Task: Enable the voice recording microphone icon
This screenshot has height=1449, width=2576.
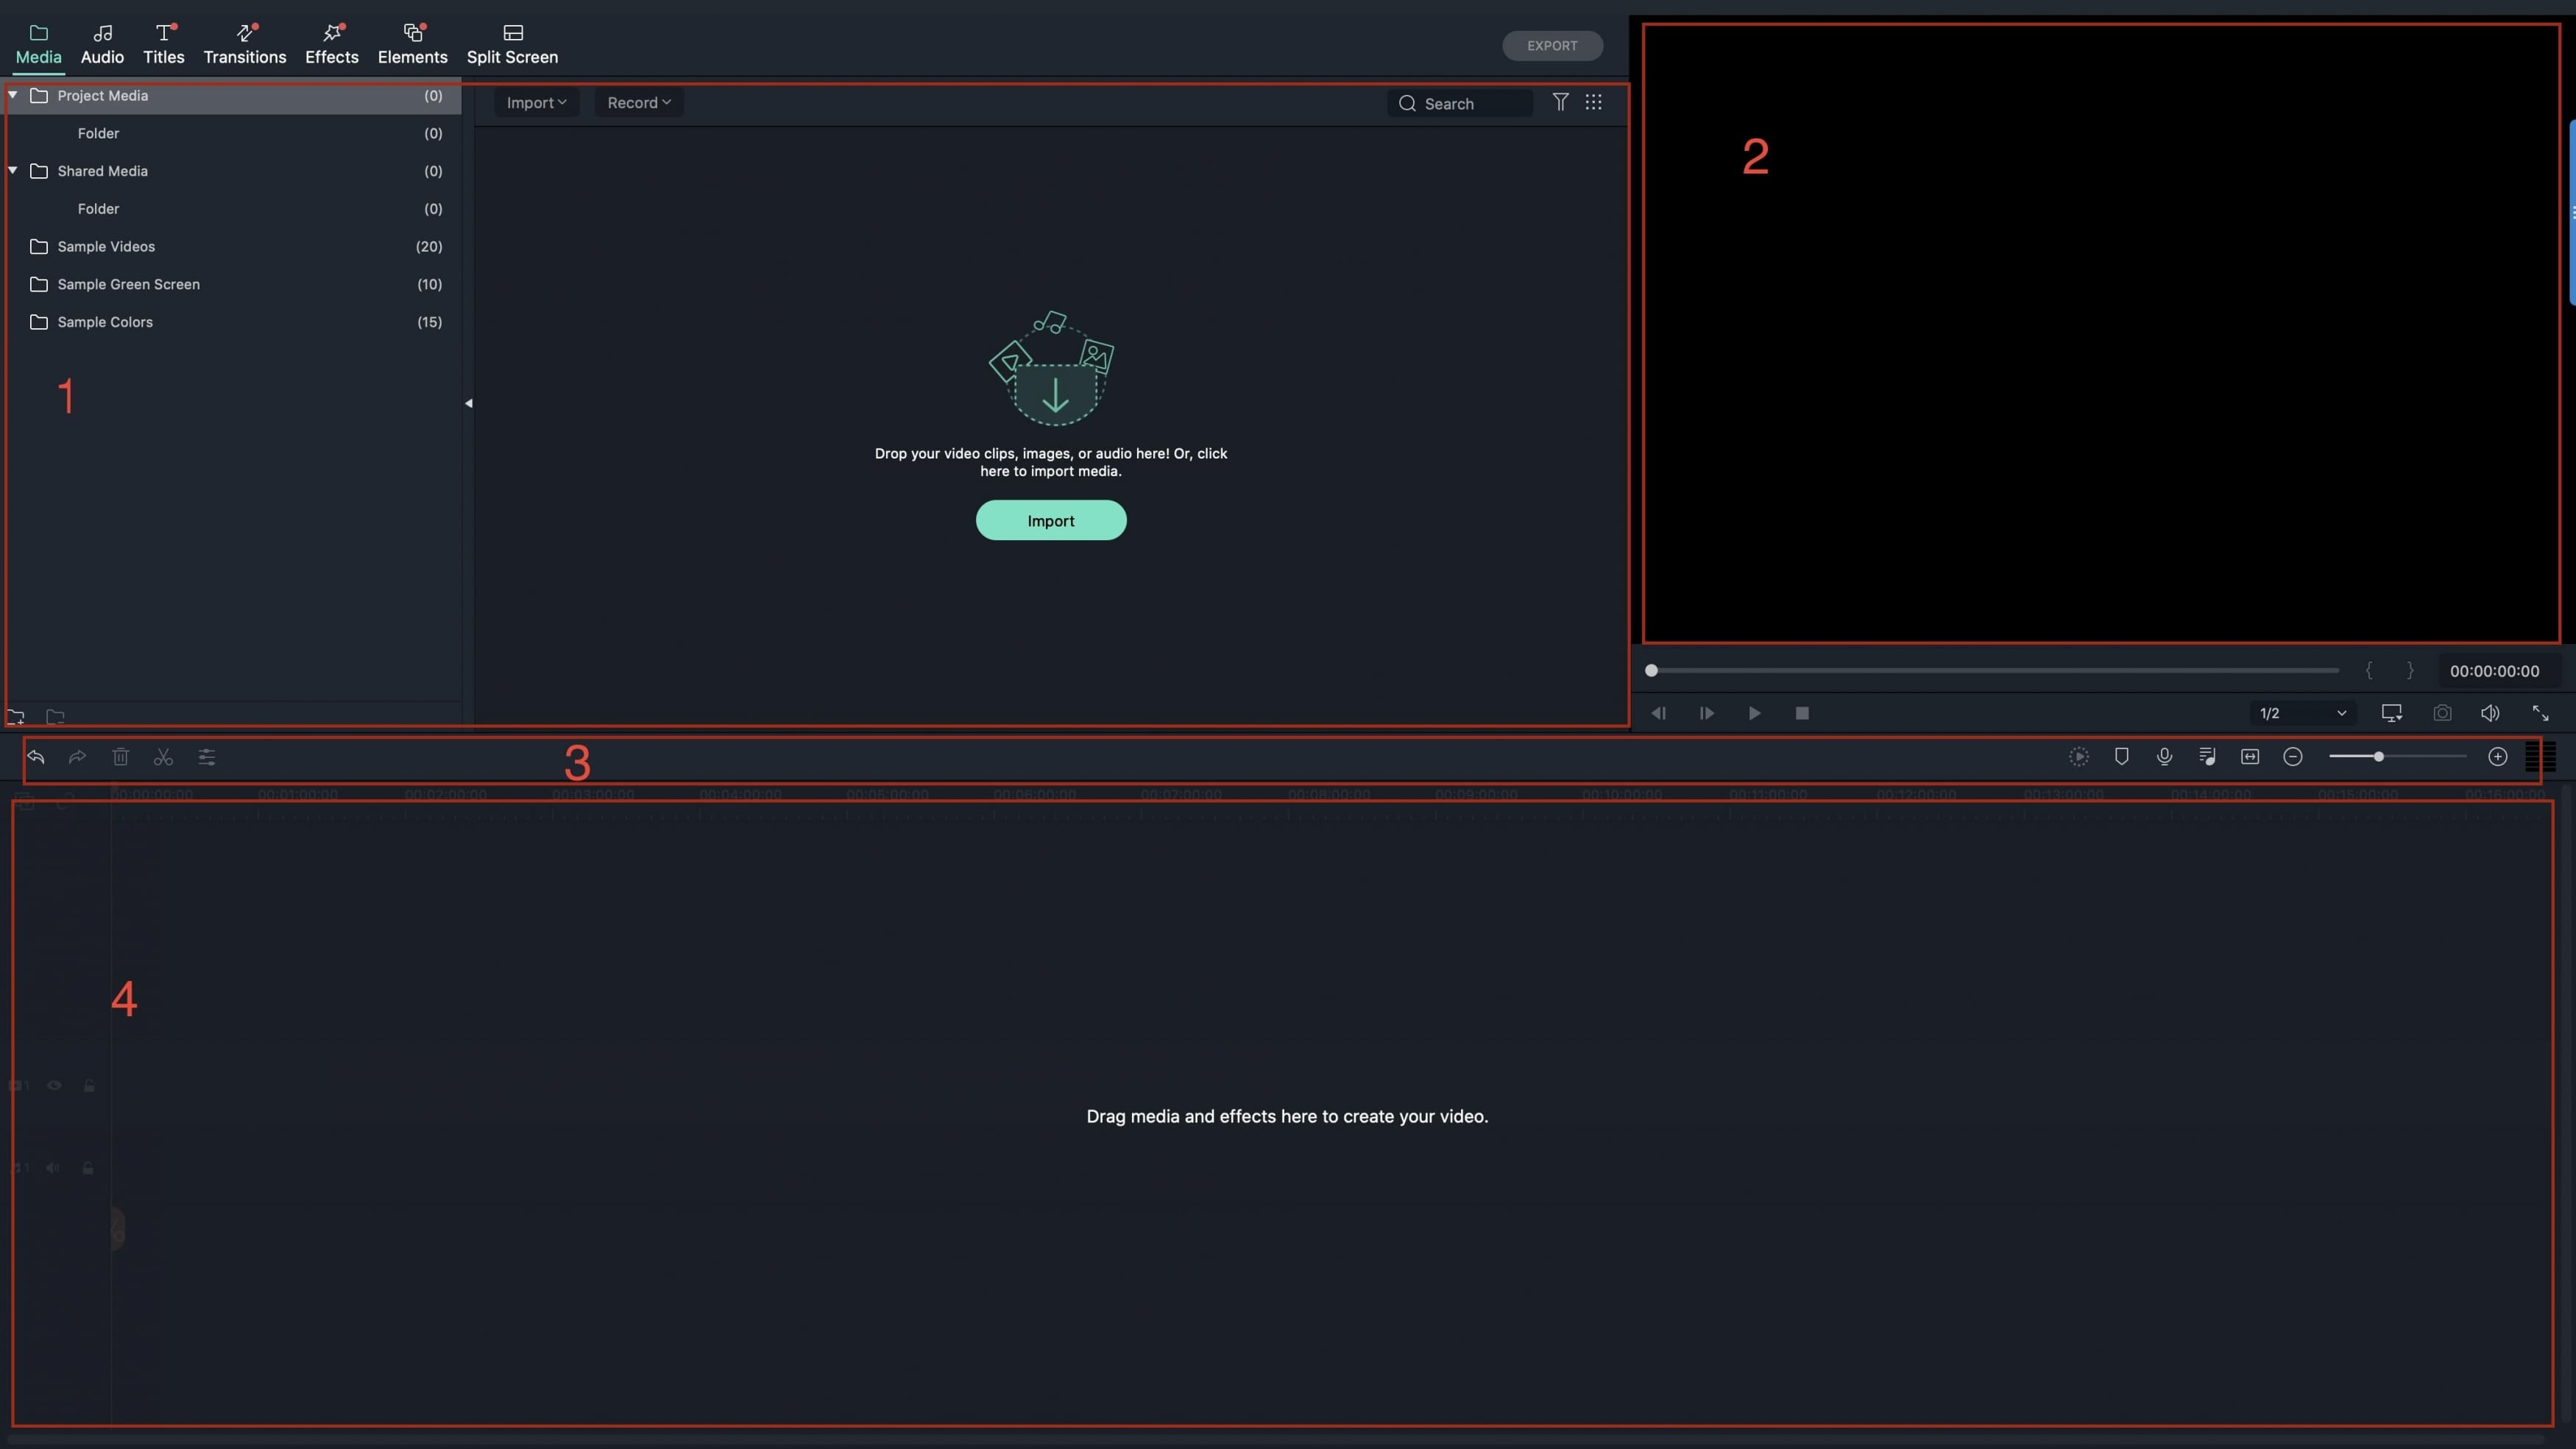Action: tap(2165, 757)
